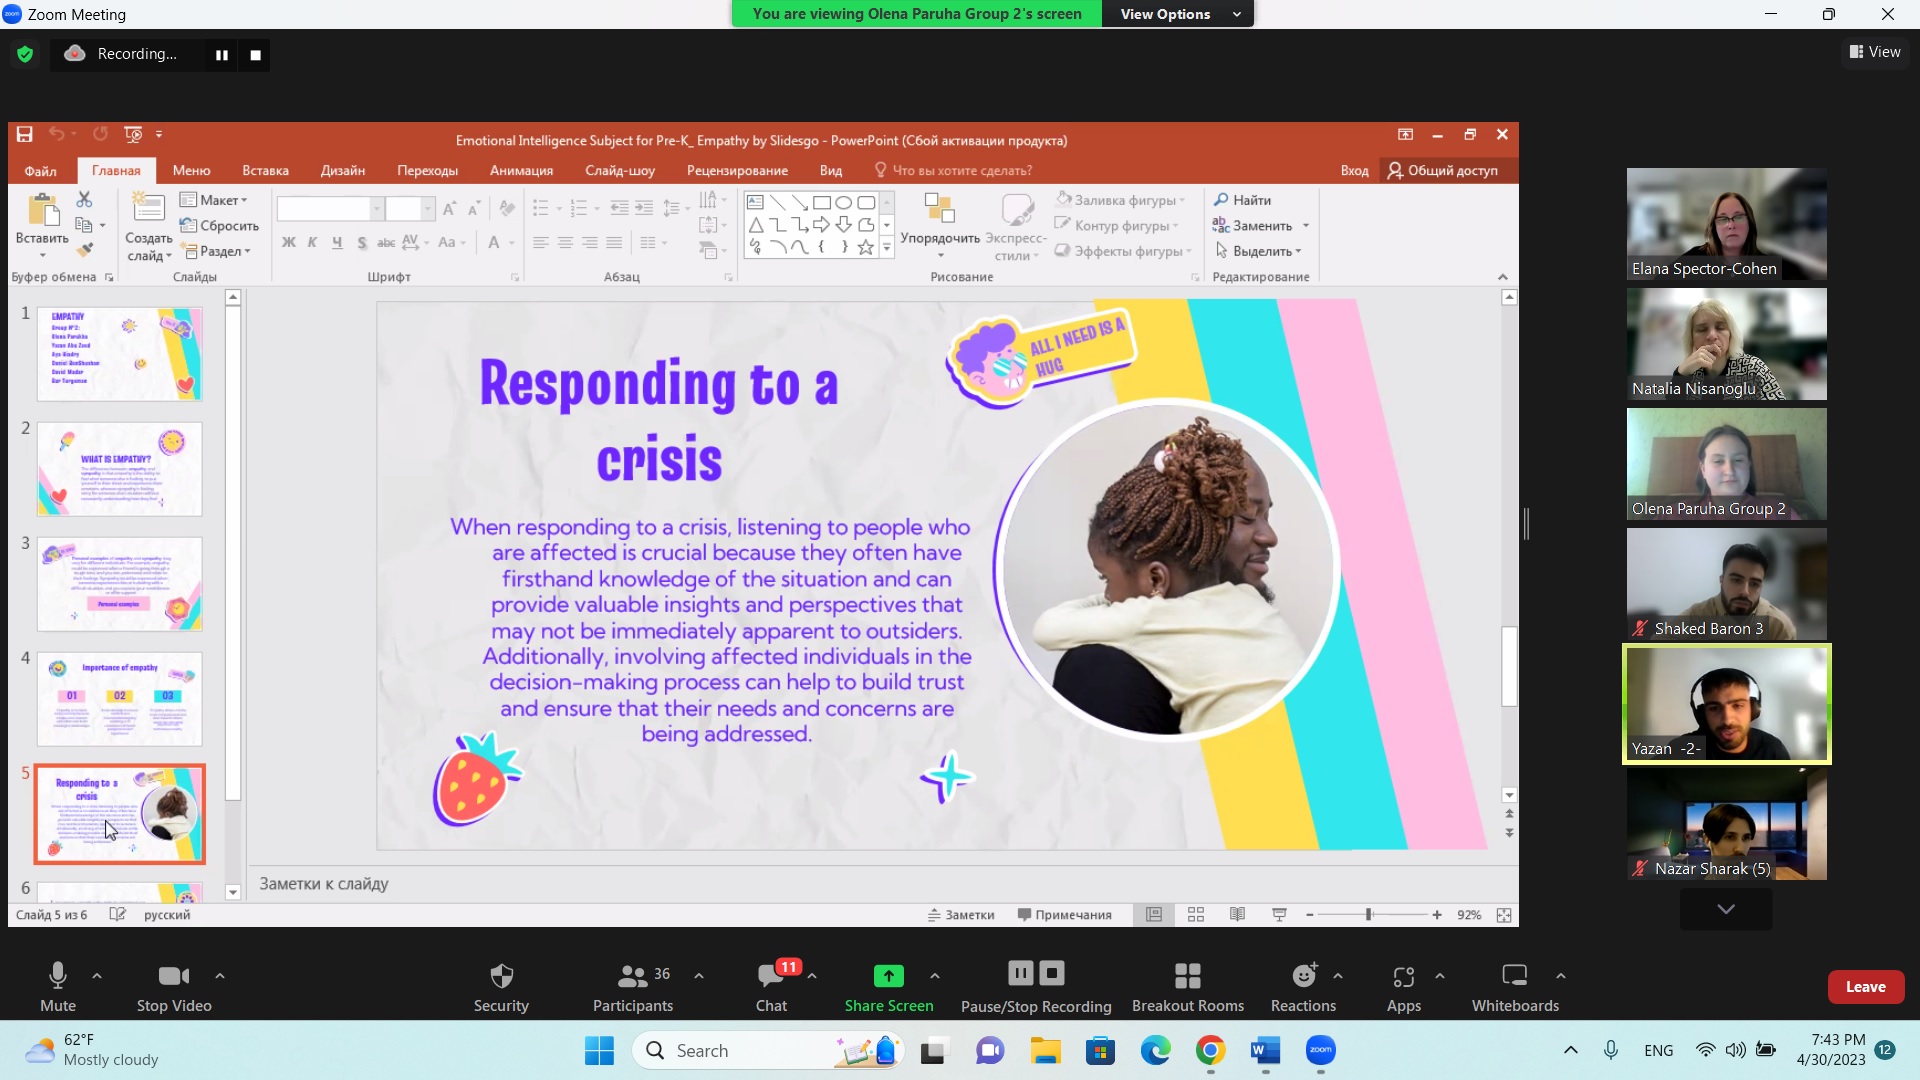The image size is (1920, 1080).
Task: Click Заменить replace button
Action: (x=1260, y=226)
